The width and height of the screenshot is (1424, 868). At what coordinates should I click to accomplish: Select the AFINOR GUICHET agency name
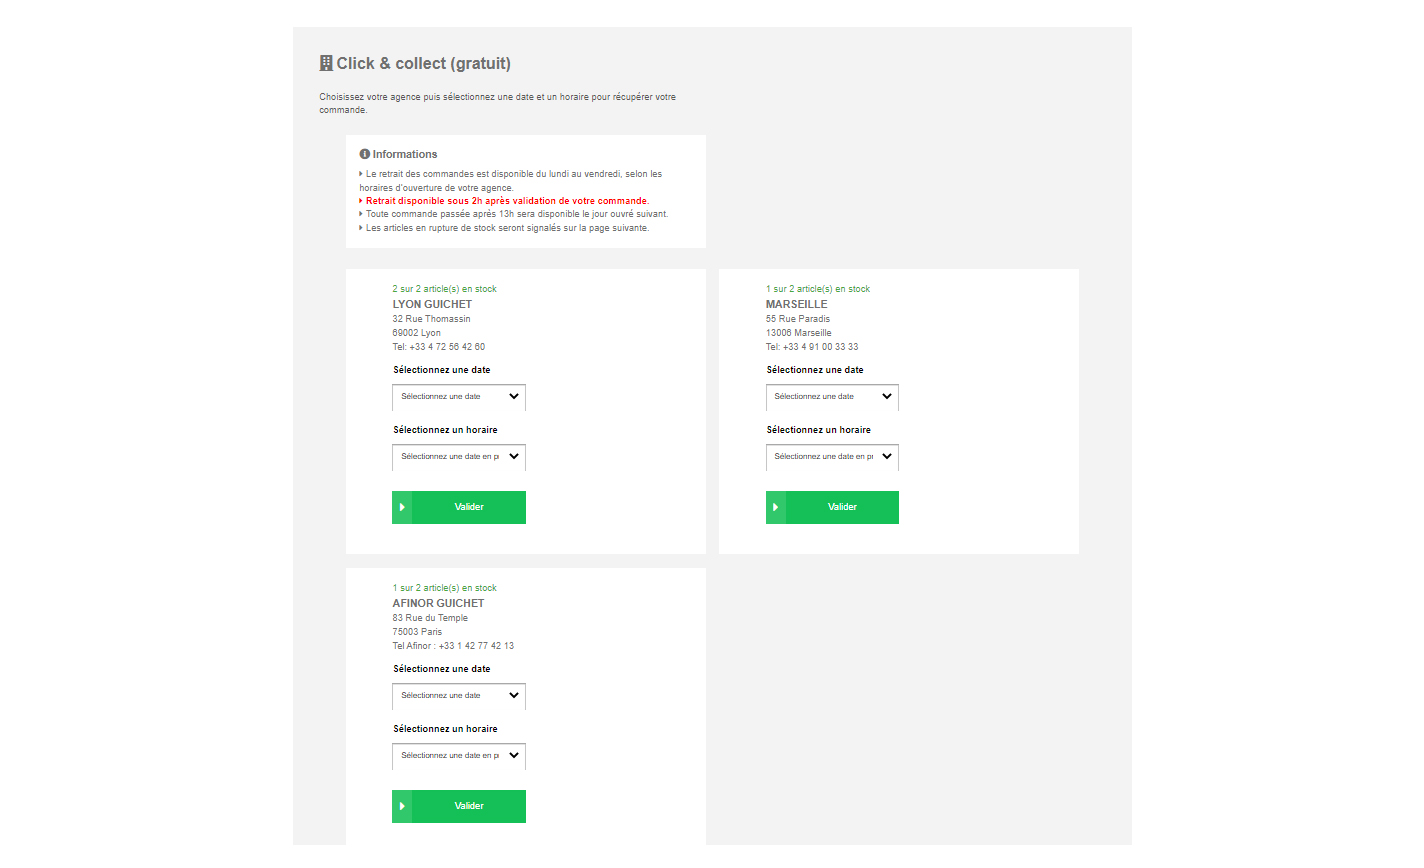click(438, 603)
